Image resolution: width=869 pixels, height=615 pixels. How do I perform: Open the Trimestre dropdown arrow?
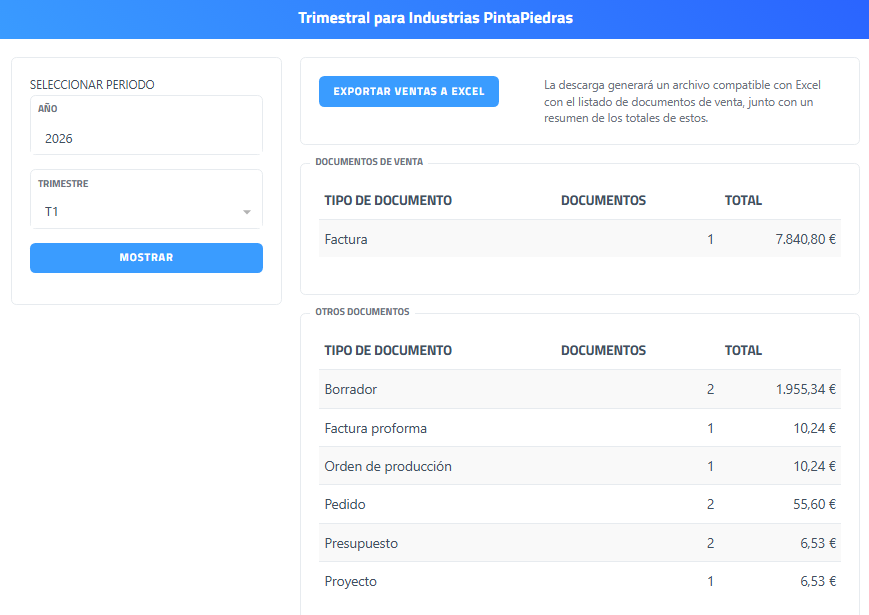(246, 212)
